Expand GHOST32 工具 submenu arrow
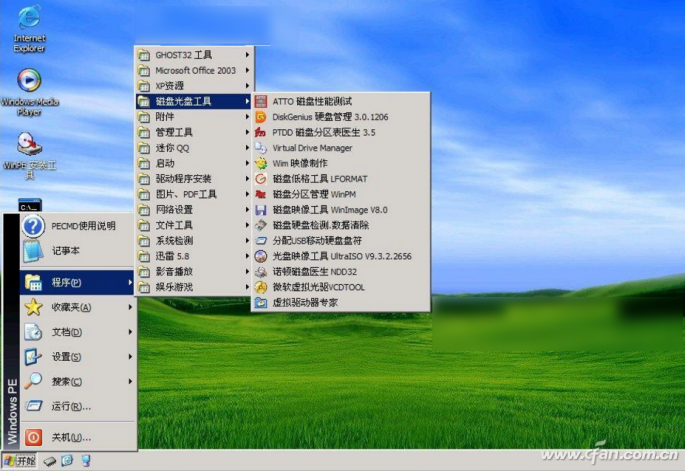 (x=247, y=55)
